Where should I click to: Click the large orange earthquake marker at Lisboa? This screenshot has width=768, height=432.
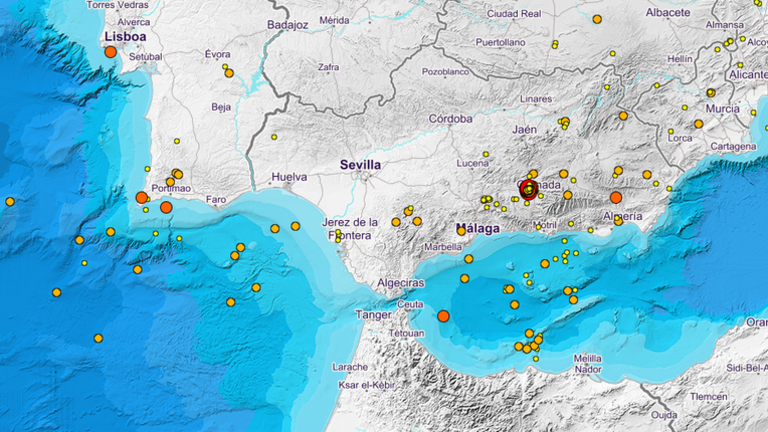click(111, 52)
